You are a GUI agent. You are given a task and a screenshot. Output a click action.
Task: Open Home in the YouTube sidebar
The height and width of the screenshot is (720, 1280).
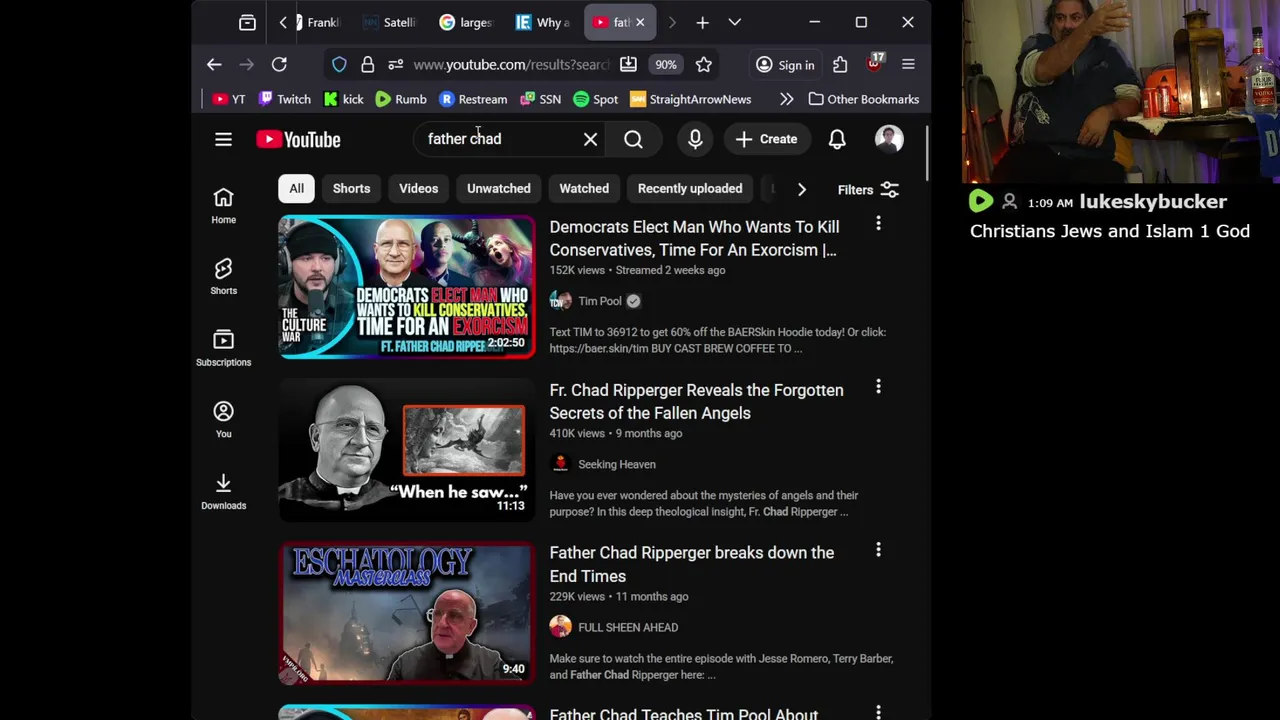pos(223,206)
